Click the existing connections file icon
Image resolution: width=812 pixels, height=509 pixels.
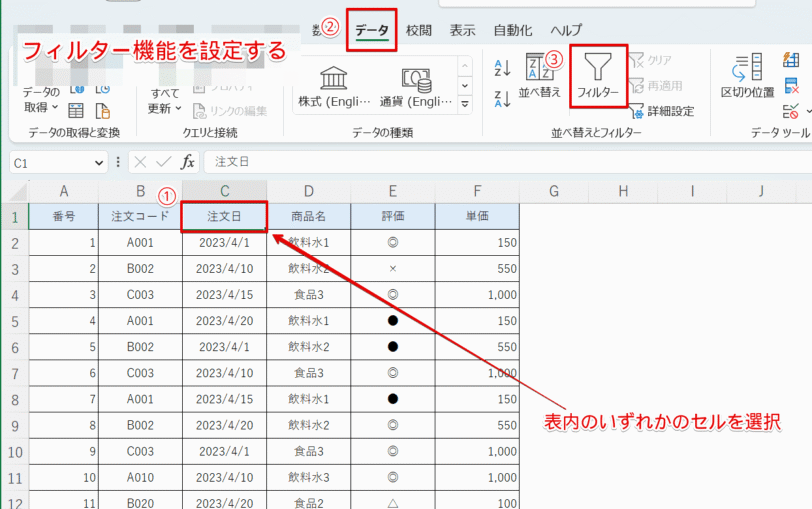click(x=103, y=111)
